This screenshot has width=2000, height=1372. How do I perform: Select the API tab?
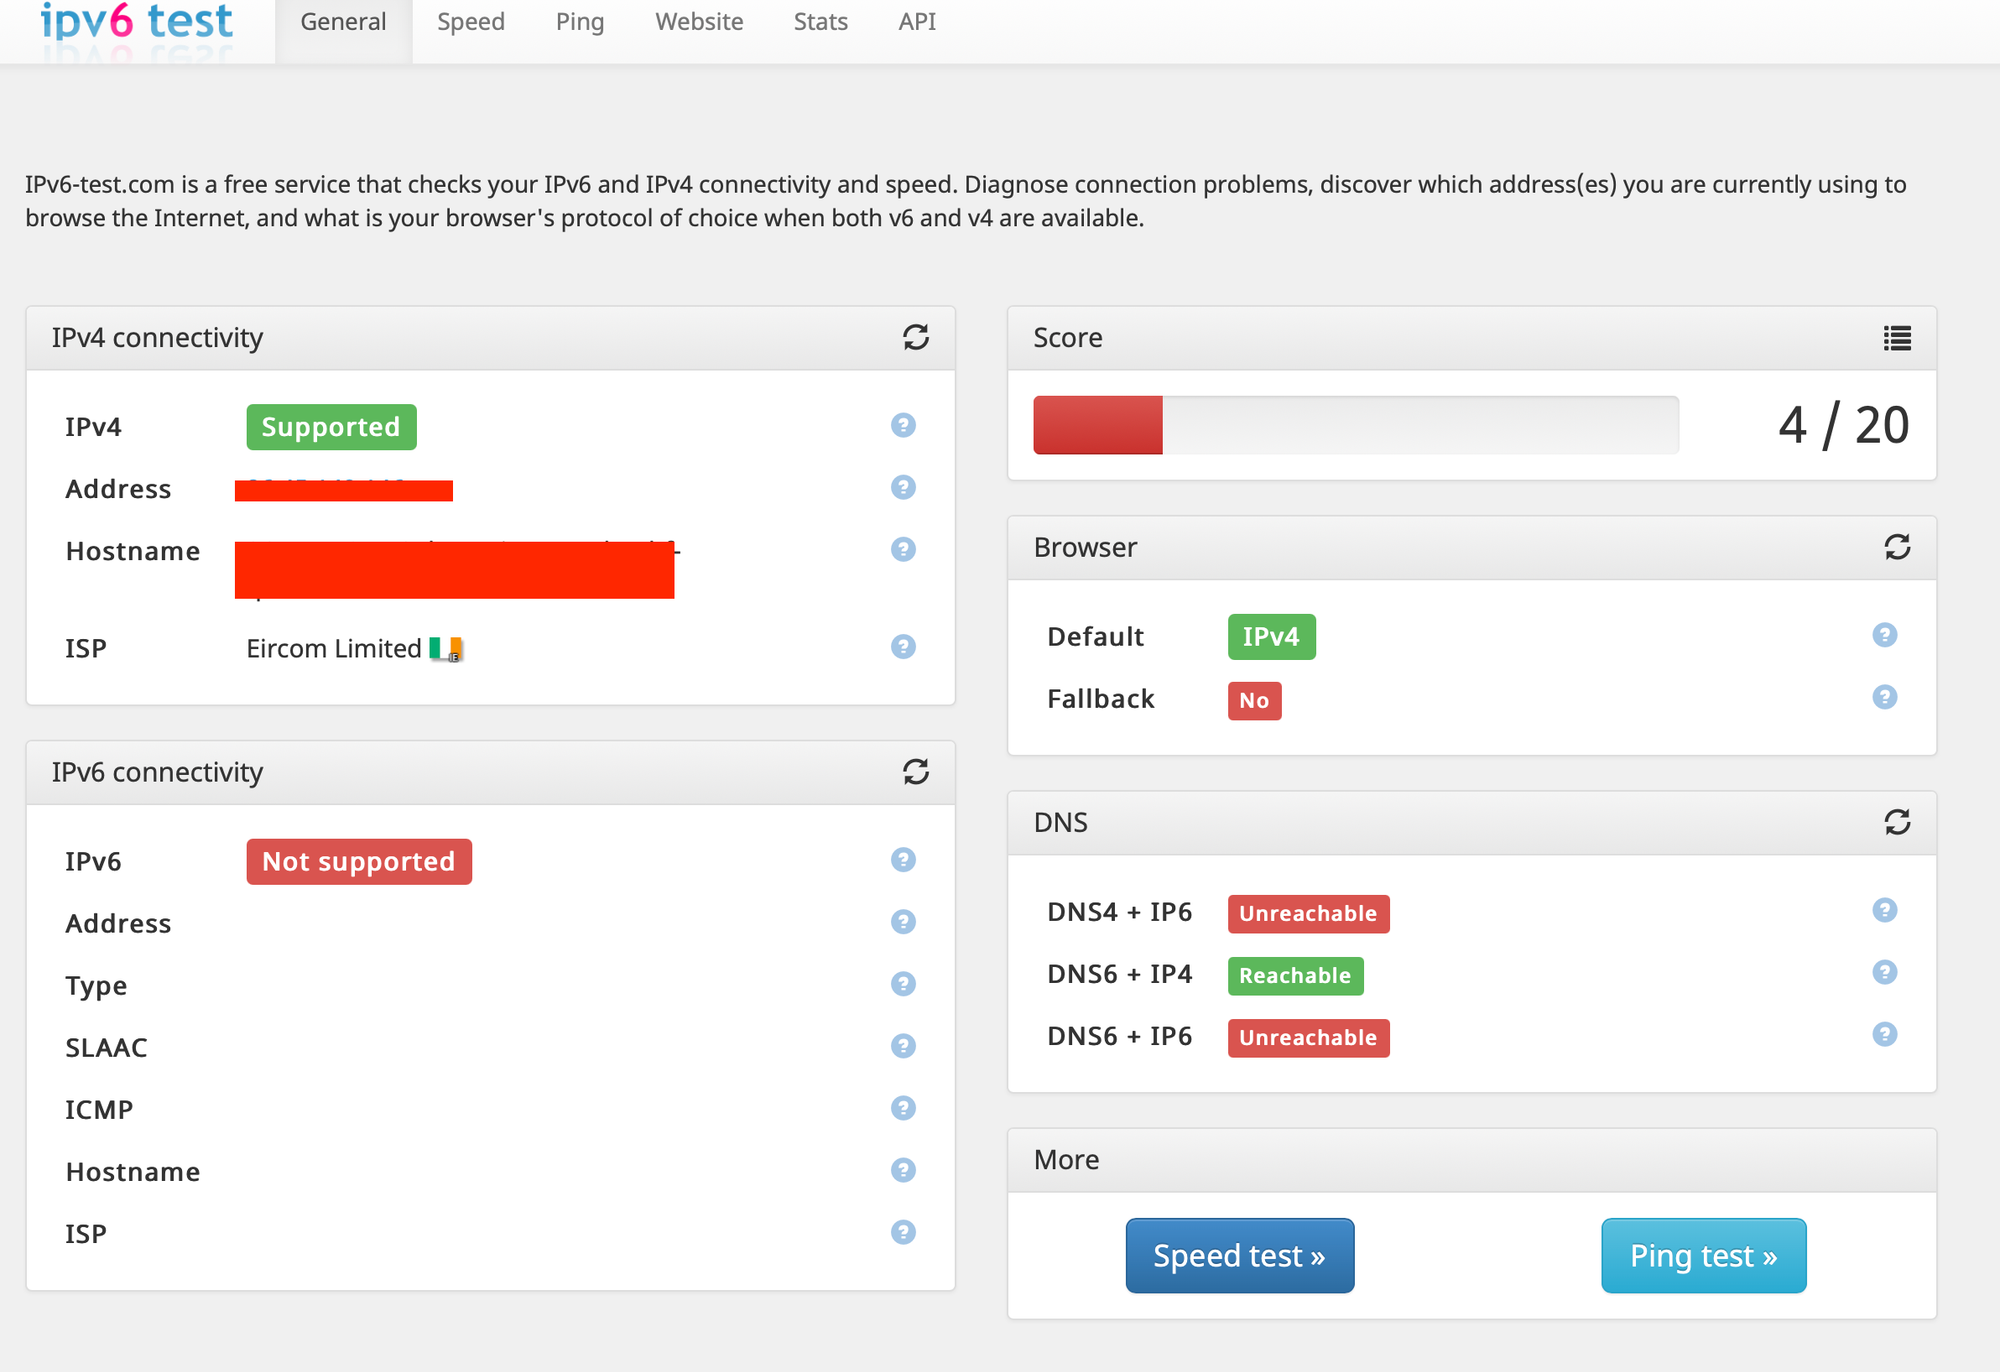click(x=916, y=21)
